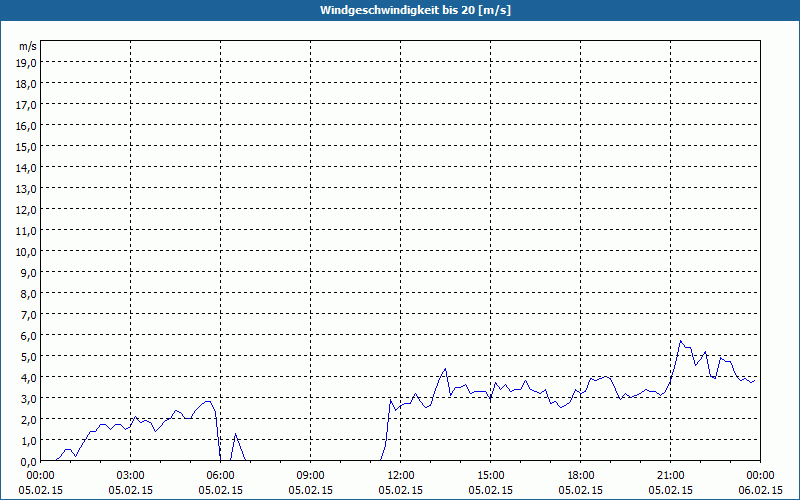Click the 18,0 y-axis label
This screenshot has height=500, width=800.
pos(28,84)
